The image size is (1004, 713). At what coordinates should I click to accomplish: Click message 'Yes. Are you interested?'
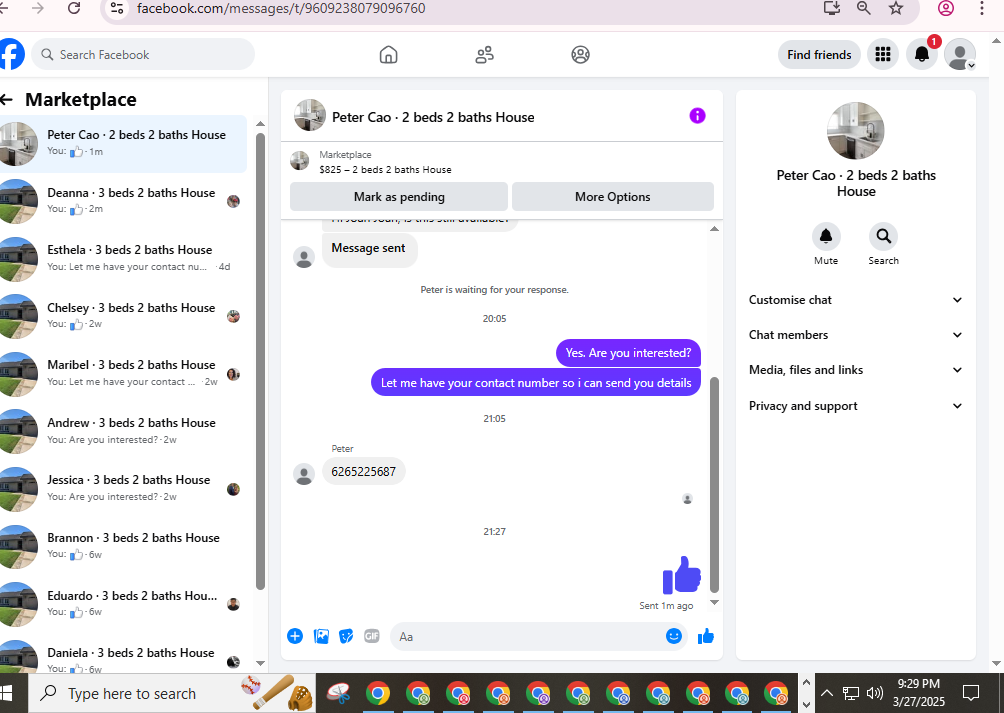pyautogui.click(x=628, y=353)
